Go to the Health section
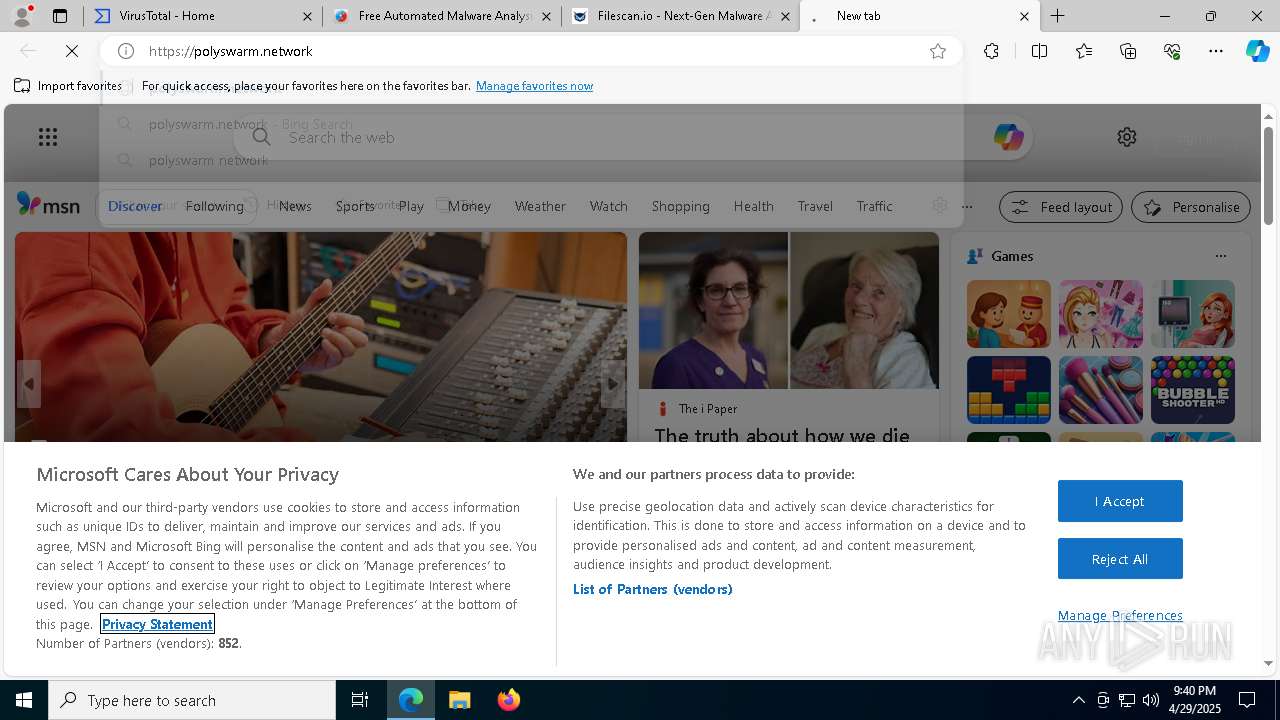This screenshot has height=720, width=1280. point(753,206)
